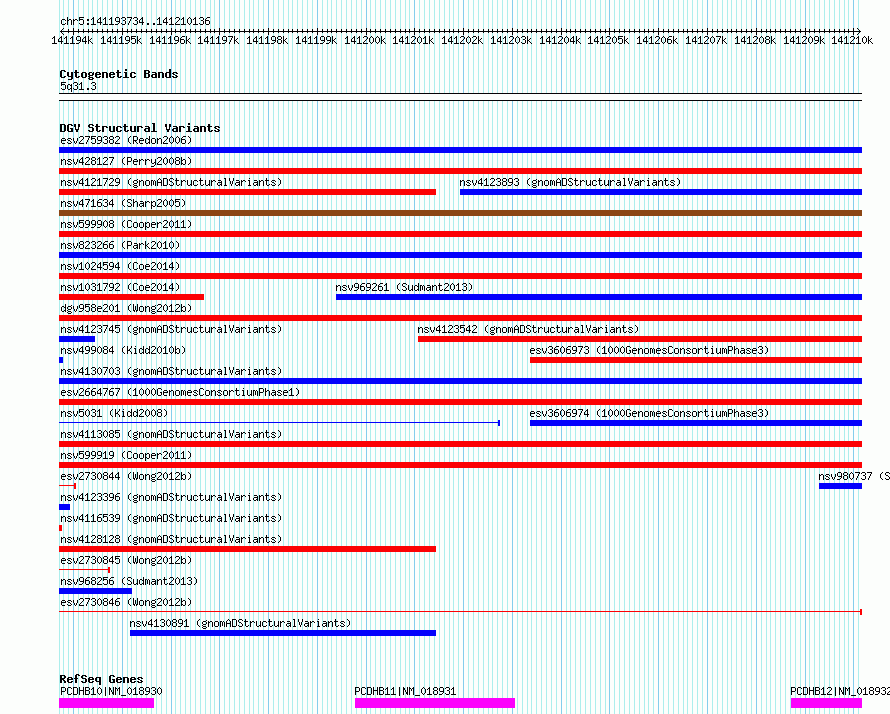Open nsv599908 (Cooper2011) variant label
This screenshot has width=890, height=714.
[126, 224]
